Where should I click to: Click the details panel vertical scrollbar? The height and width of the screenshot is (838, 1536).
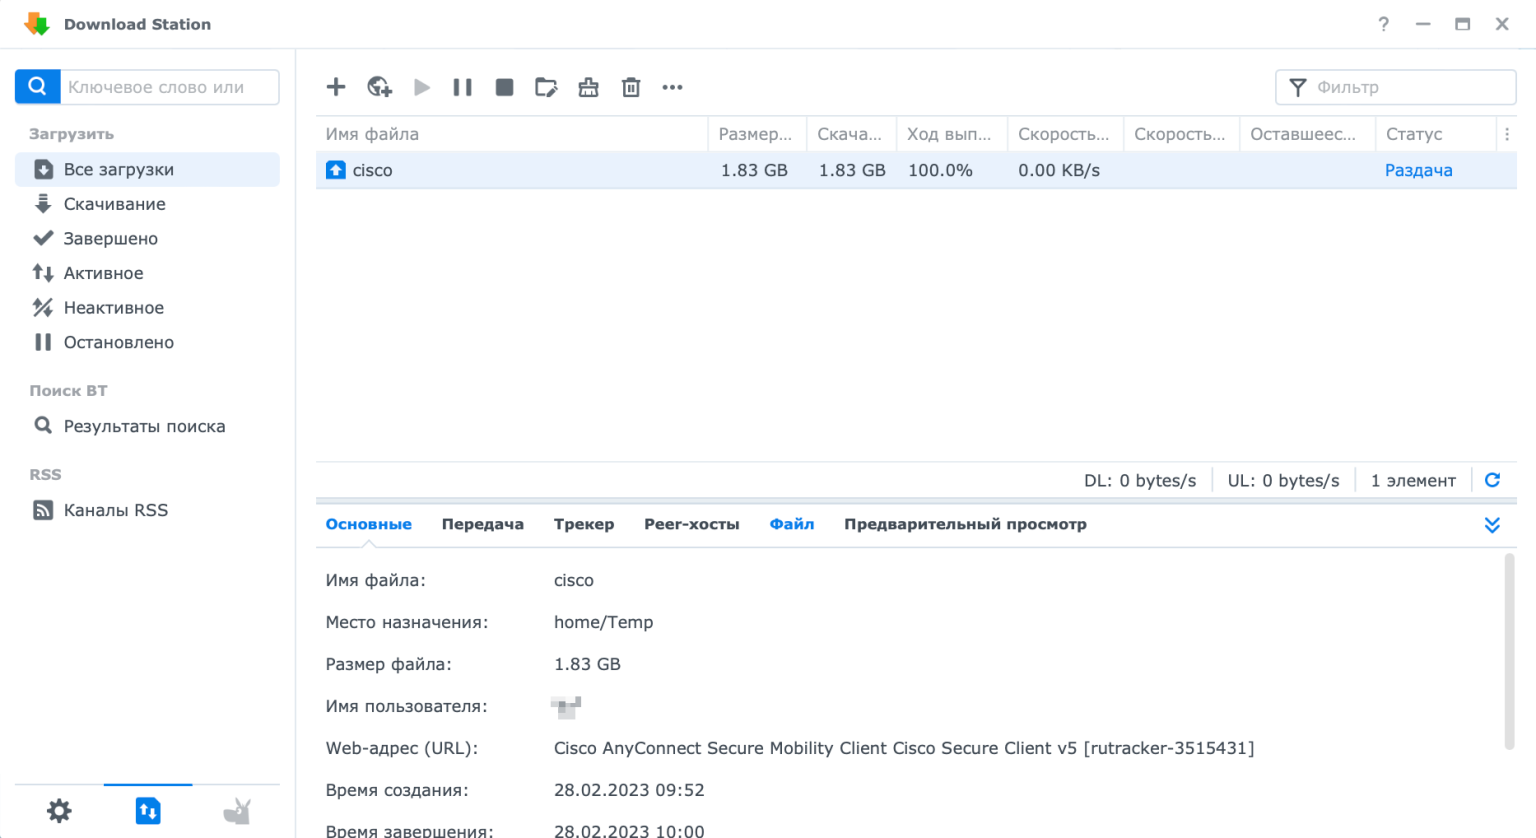[x=1510, y=652]
